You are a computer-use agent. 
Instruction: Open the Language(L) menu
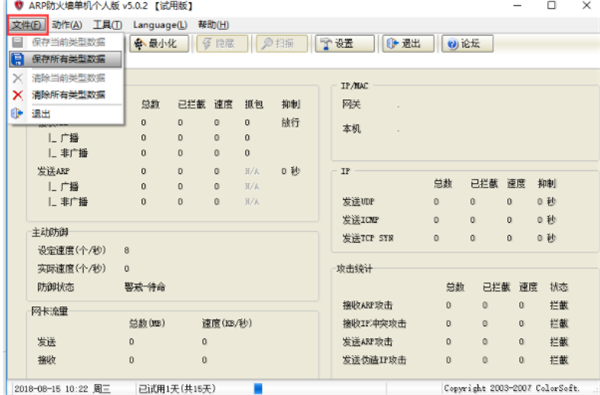(160, 25)
